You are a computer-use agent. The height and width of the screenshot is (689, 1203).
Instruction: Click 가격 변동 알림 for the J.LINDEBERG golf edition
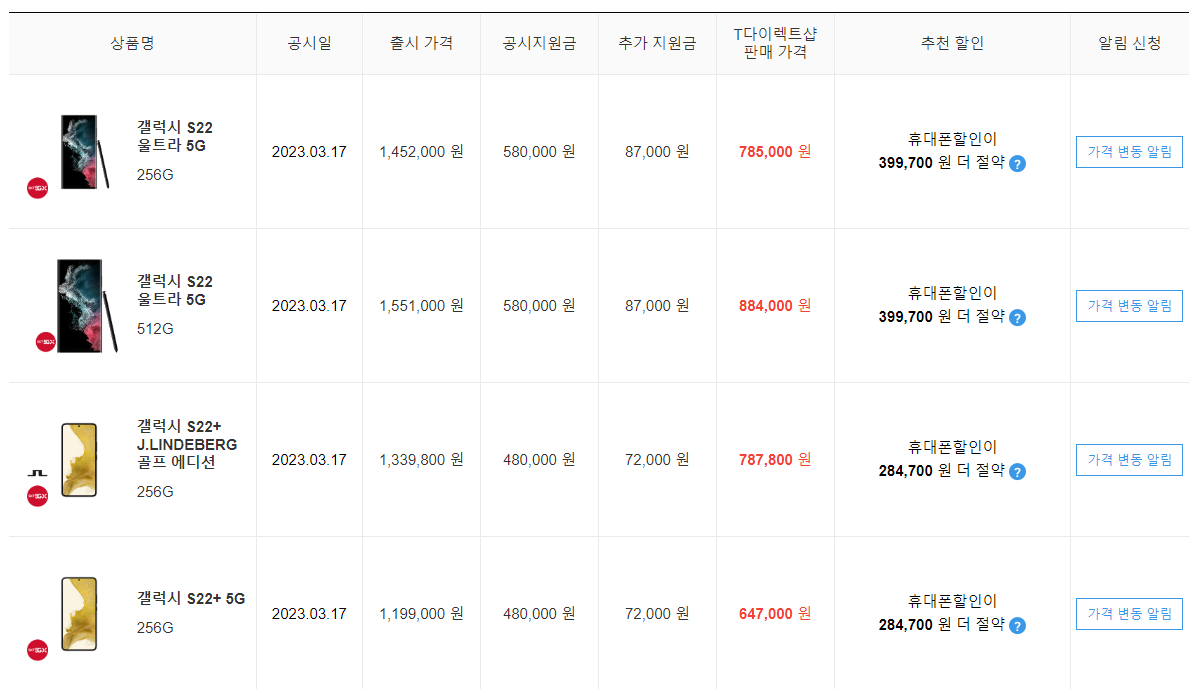(1128, 460)
